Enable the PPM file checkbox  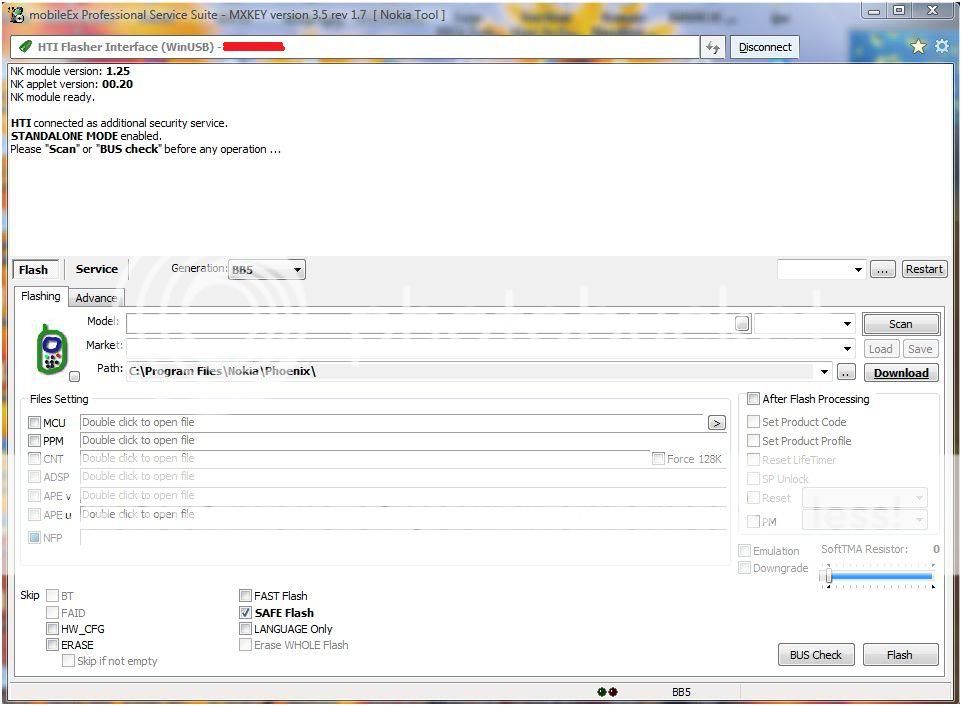[x=34, y=440]
